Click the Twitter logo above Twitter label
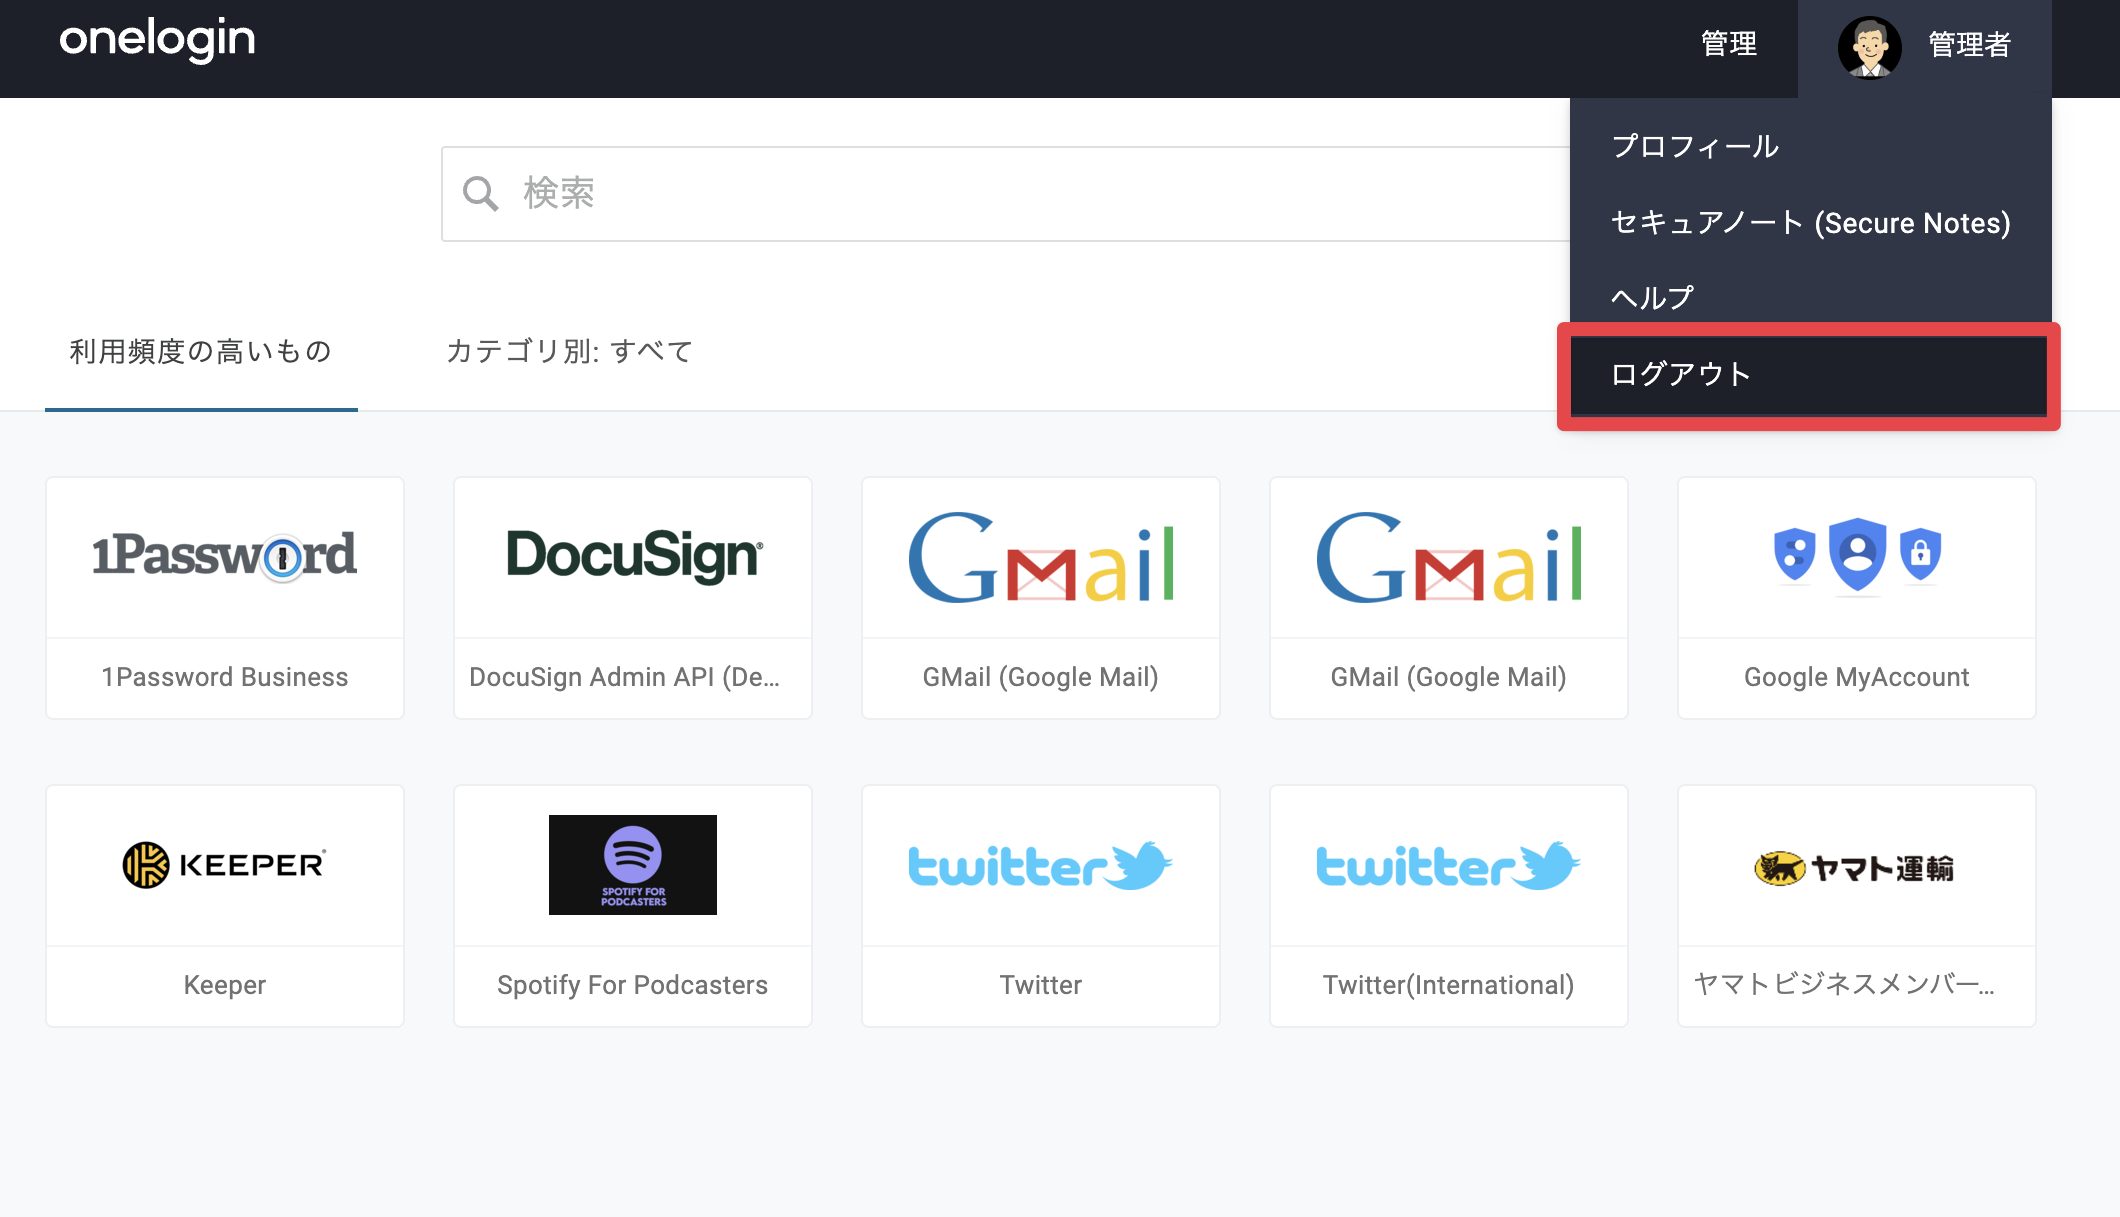 tap(1041, 866)
